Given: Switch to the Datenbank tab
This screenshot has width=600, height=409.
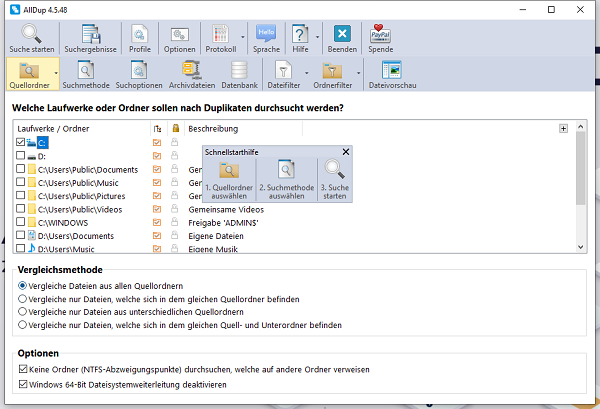Looking at the screenshot, I should click(x=240, y=74).
